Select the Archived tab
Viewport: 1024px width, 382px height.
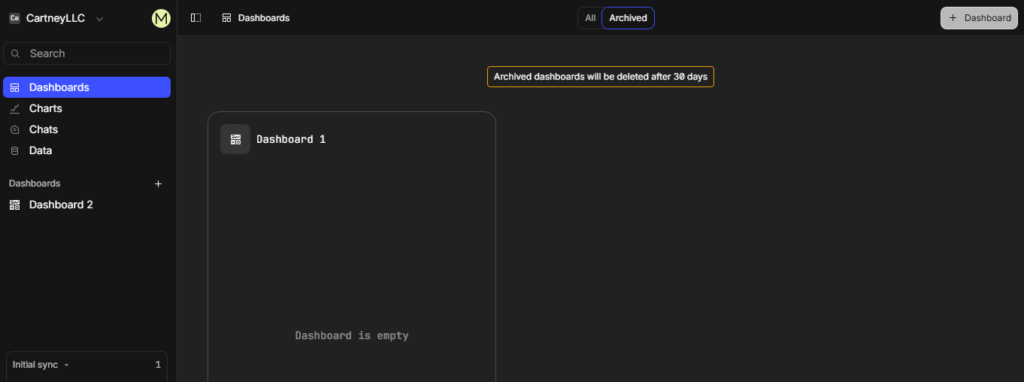628,18
